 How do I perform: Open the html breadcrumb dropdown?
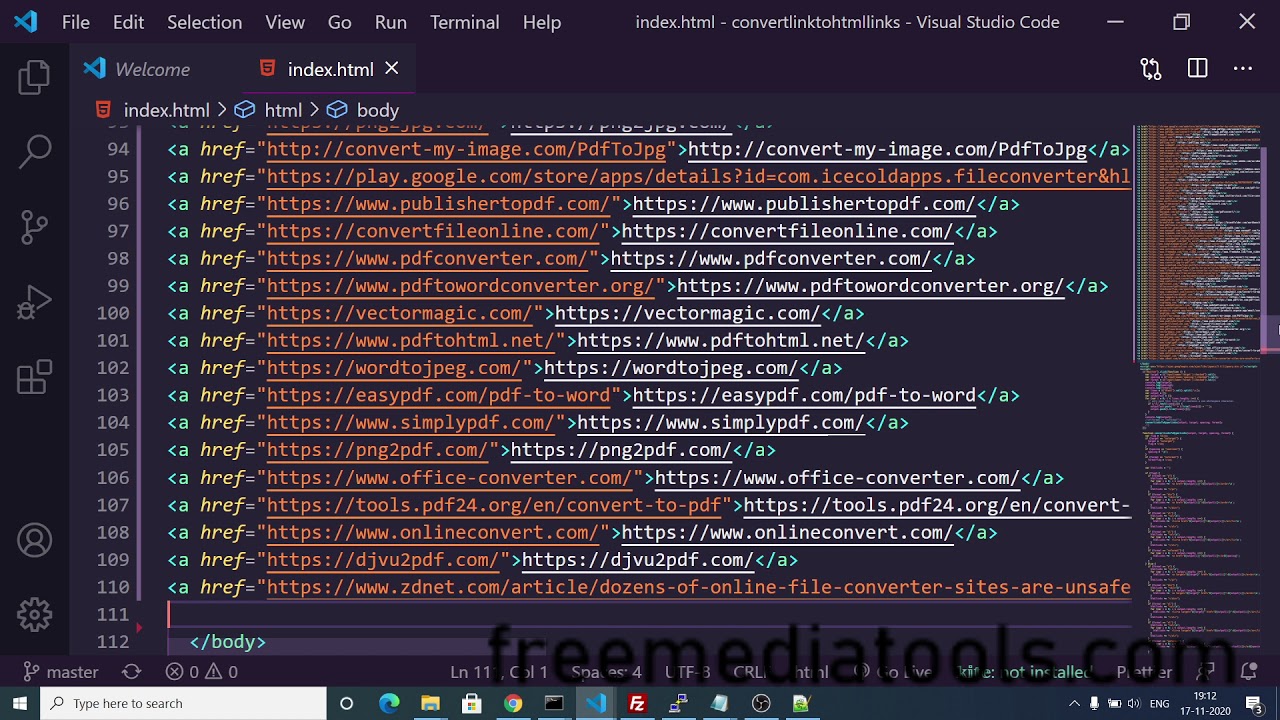point(282,110)
